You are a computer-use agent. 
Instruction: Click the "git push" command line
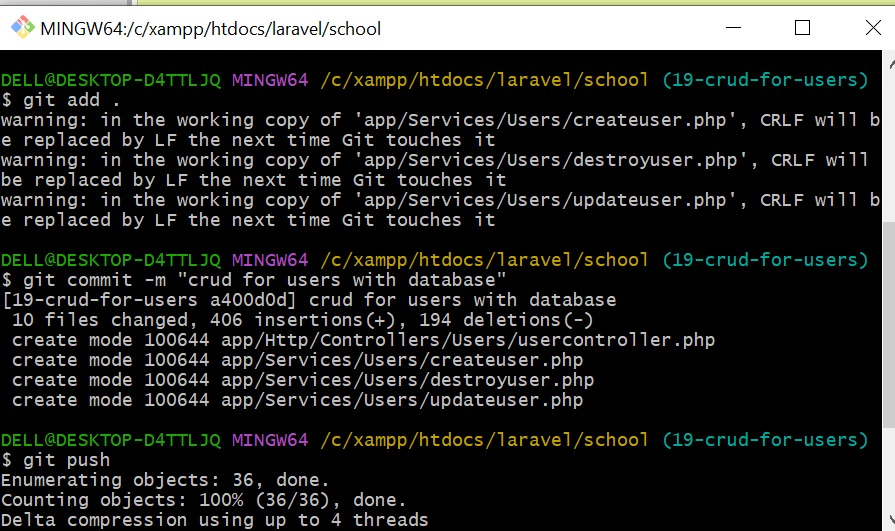click(55, 460)
